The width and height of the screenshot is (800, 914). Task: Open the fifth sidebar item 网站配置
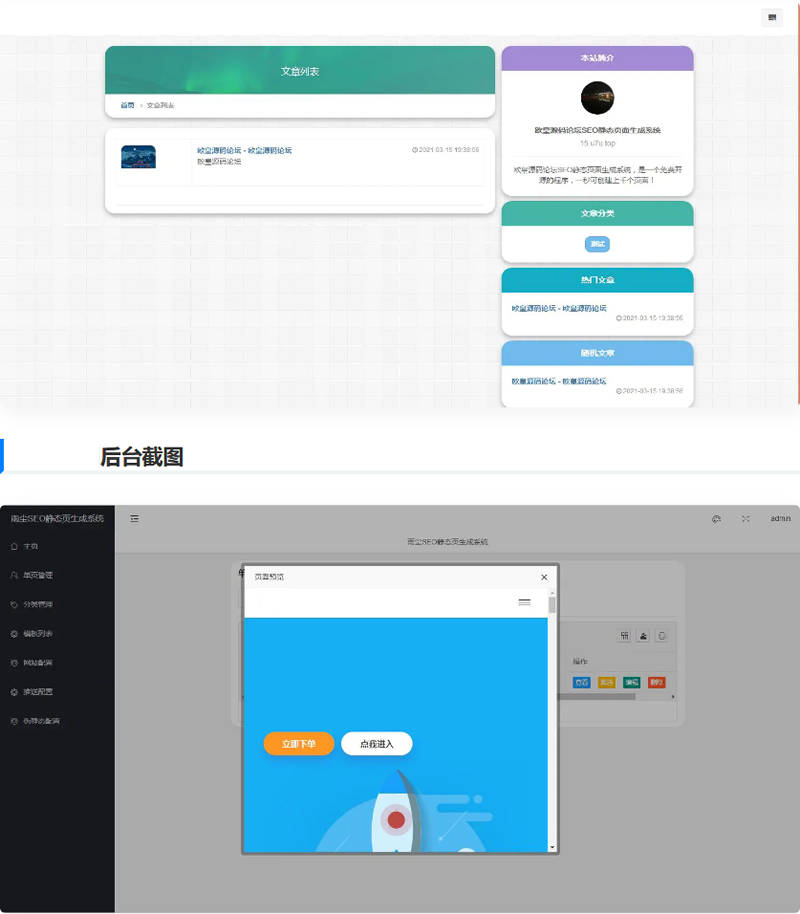(57, 663)
